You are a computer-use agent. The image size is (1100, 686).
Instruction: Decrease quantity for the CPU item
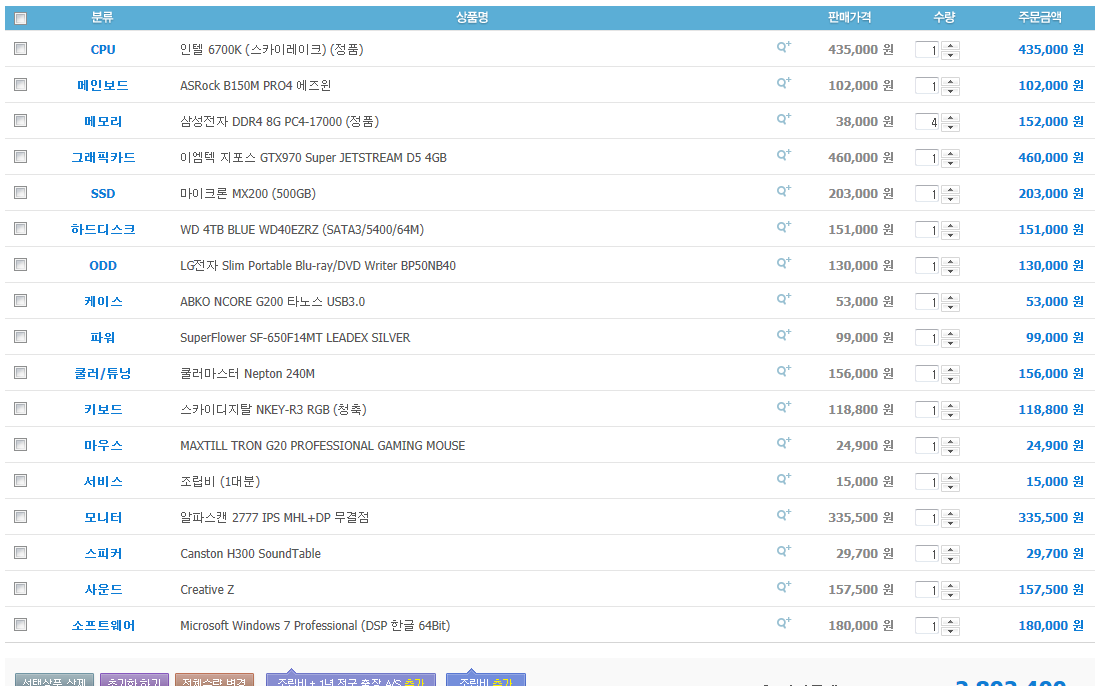(x=950, y=55)
